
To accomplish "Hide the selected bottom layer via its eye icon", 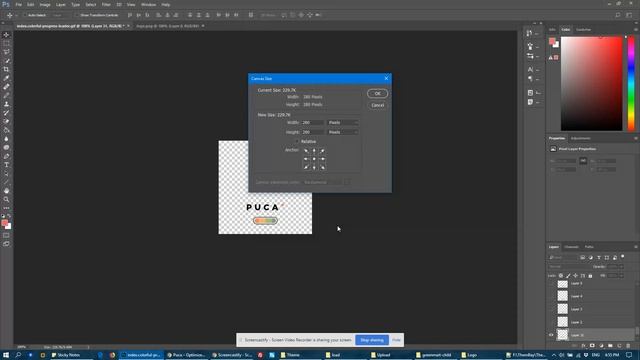I will (551, 335).
